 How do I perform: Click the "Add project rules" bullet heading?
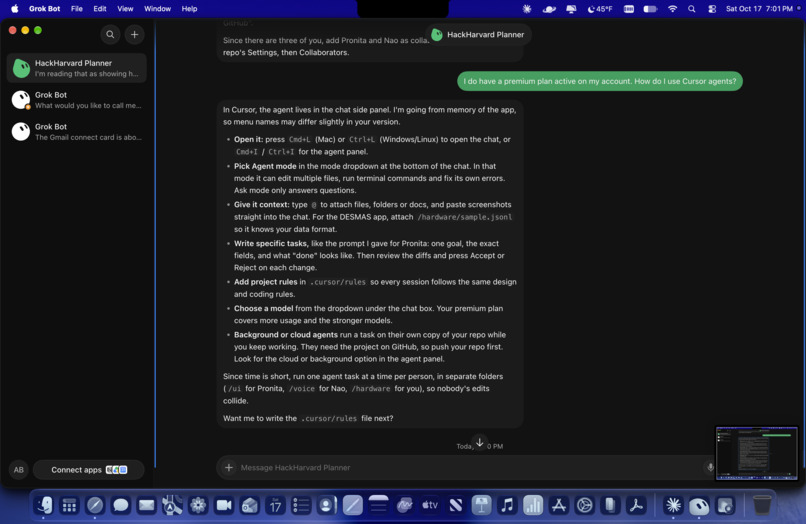pos(266,282)
